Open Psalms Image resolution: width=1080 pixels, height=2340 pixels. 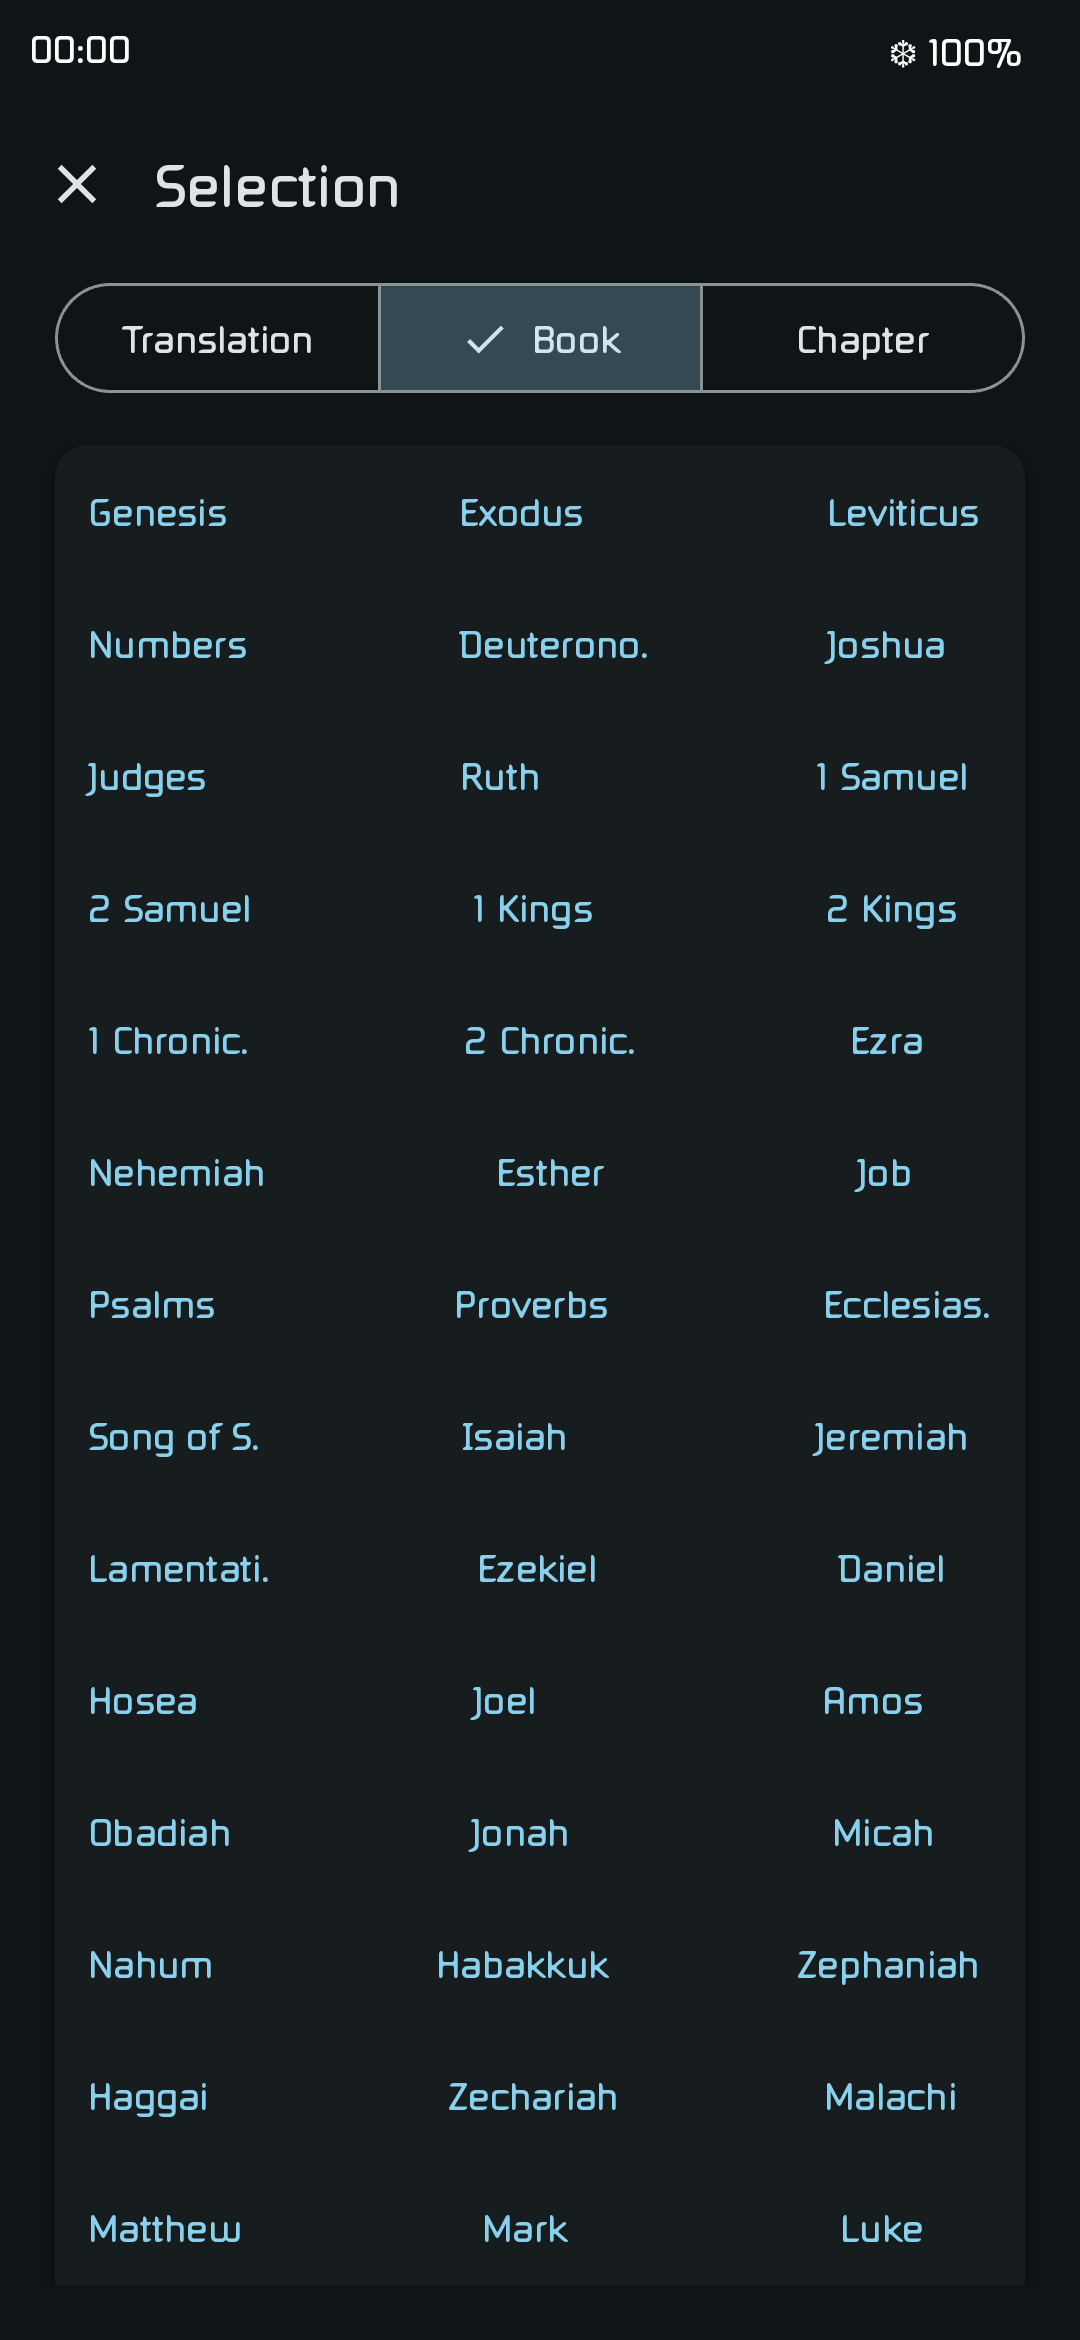[152, 1305]
